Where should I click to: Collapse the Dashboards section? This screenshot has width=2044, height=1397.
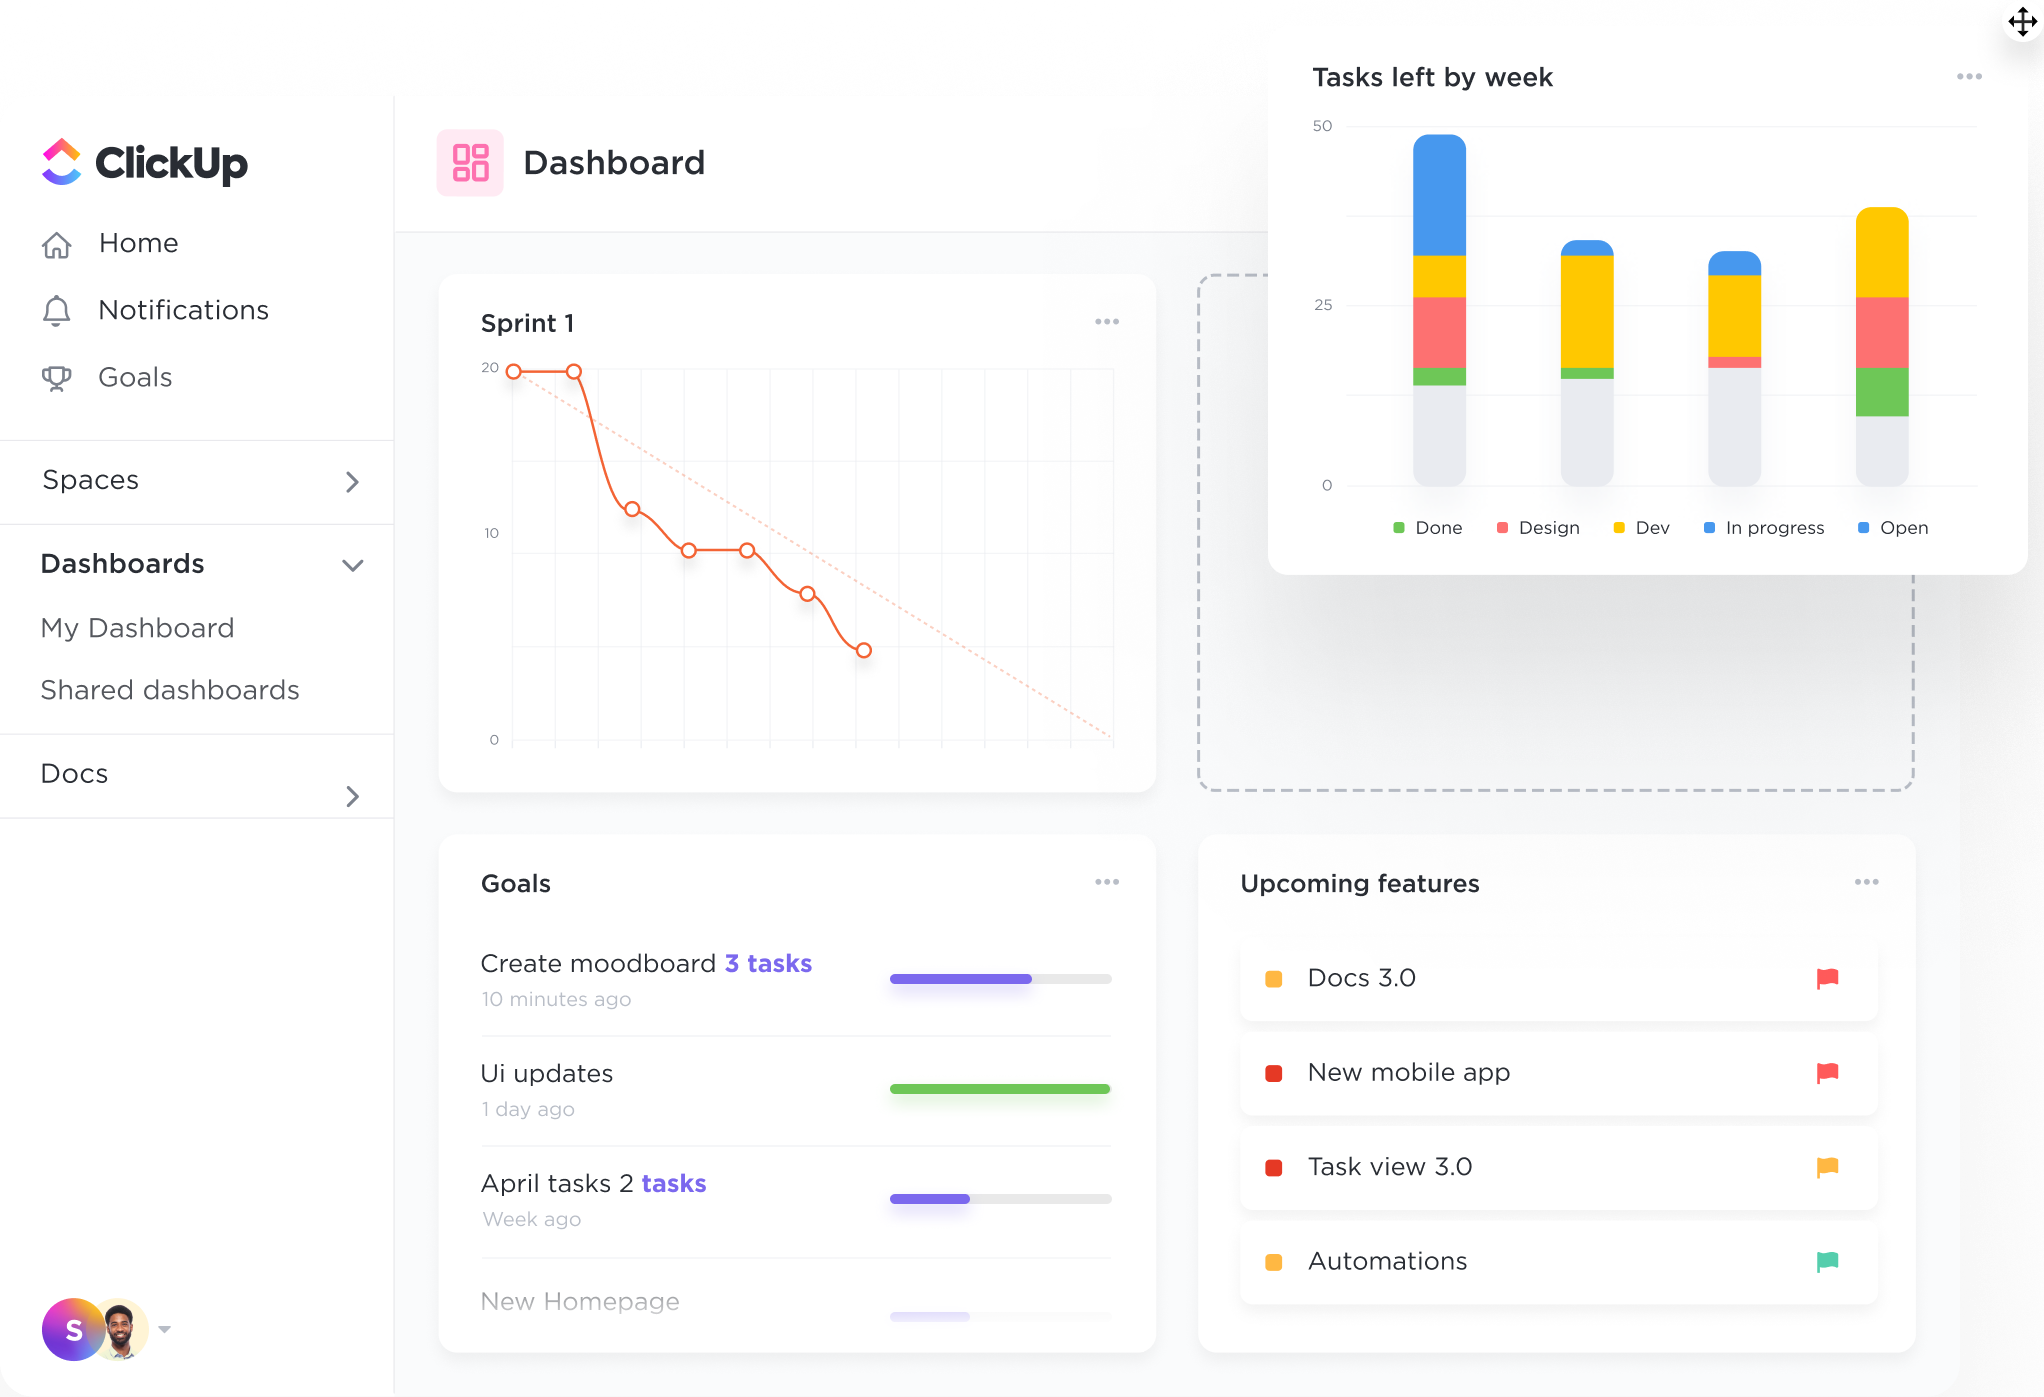[x=352, y=565]
